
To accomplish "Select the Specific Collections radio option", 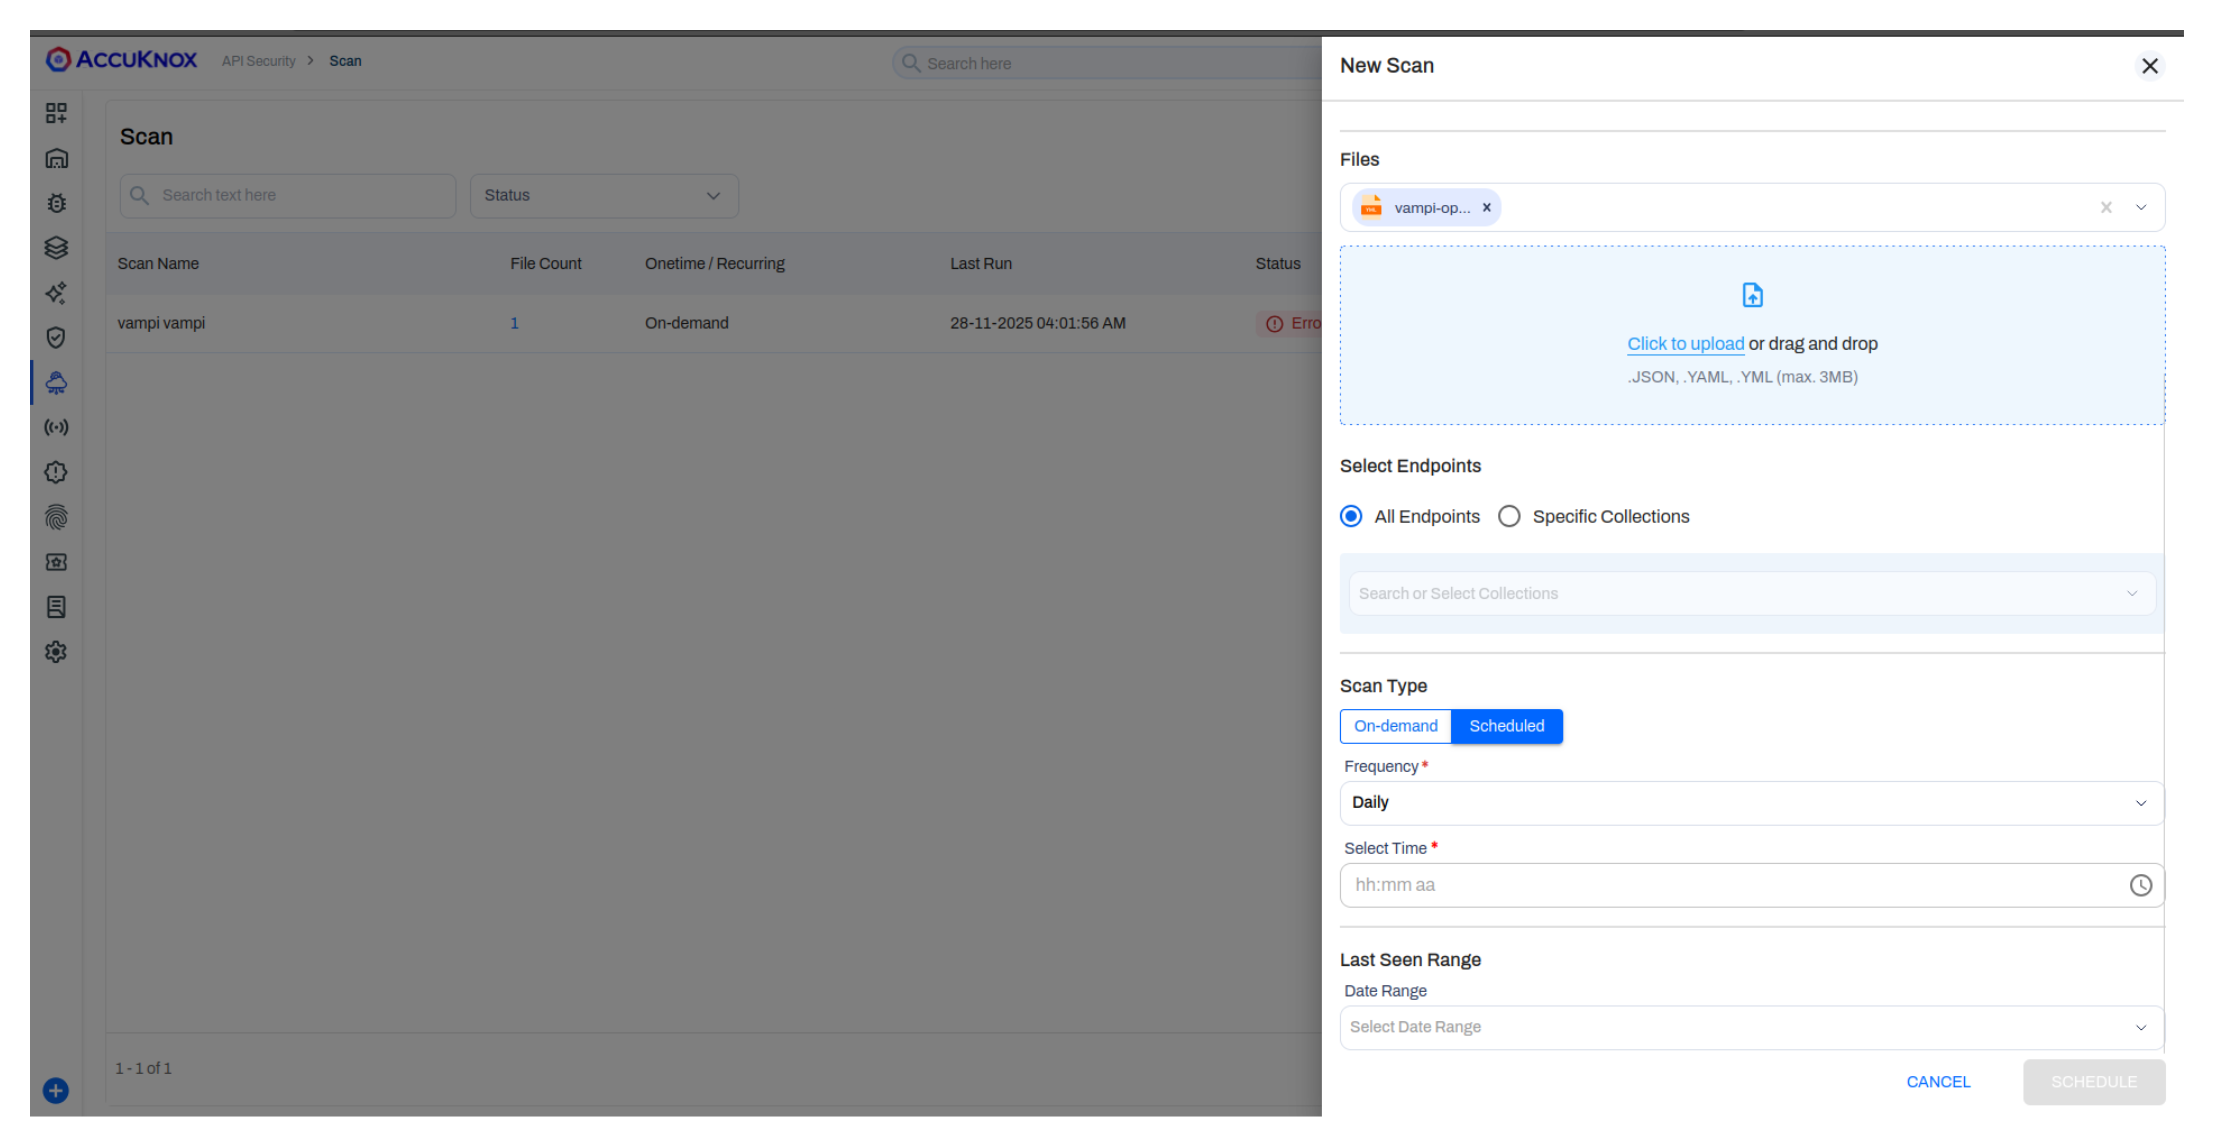I will click(1509, 516).
